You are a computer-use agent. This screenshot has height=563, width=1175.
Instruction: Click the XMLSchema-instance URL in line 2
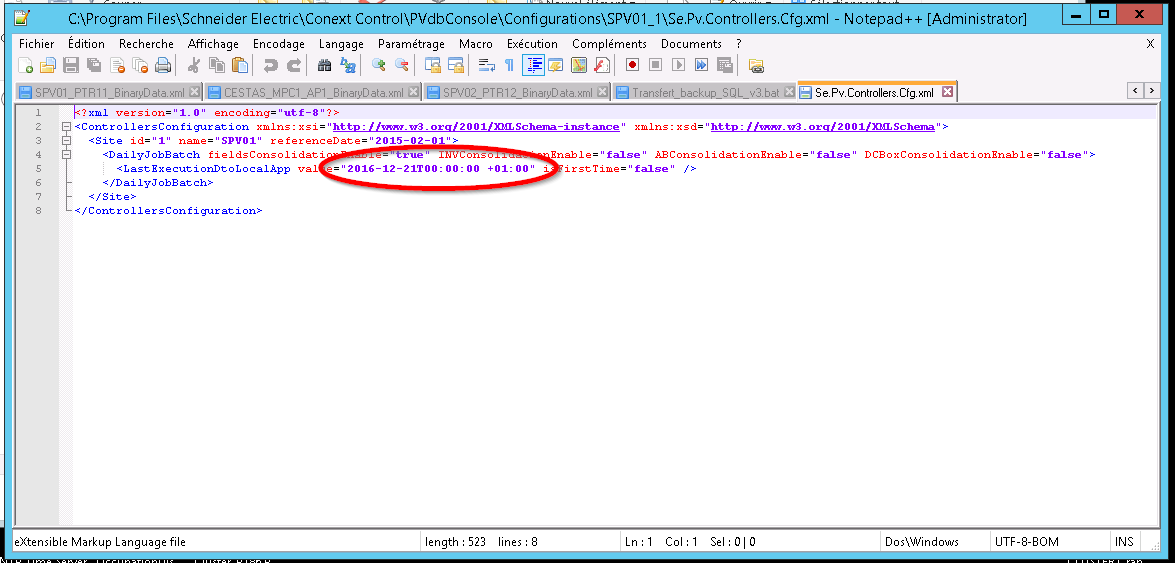[x=478, y=127]
